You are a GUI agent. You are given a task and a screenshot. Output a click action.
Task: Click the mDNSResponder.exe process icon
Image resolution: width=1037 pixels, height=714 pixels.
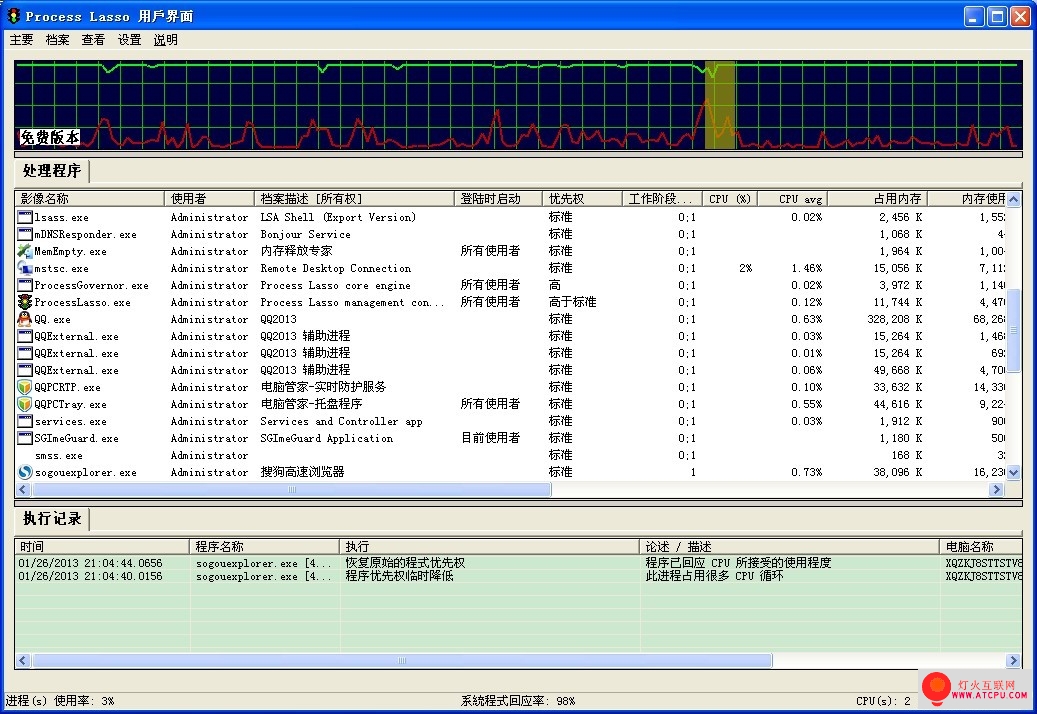coord(24,234)
